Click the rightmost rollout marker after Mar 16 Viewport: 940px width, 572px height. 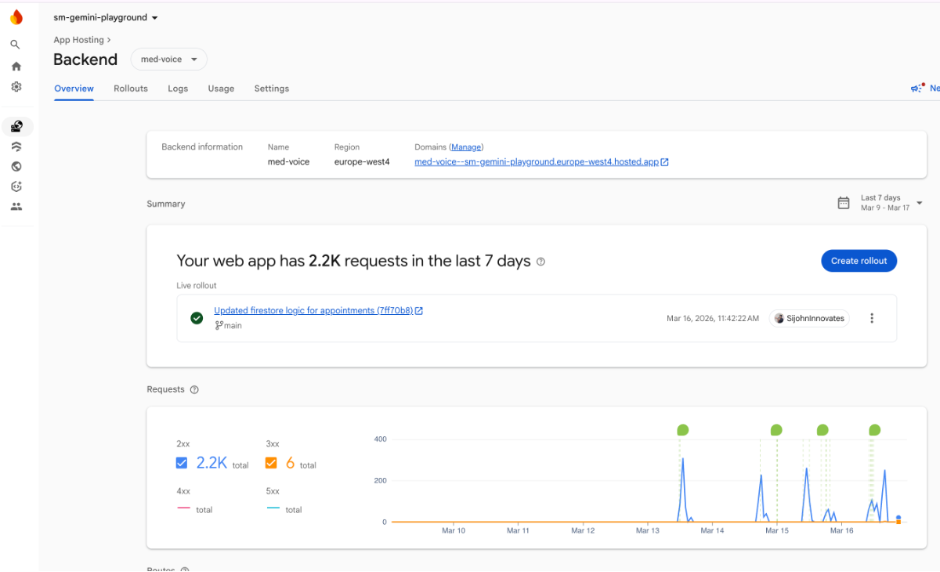click(x=875, y=430)
